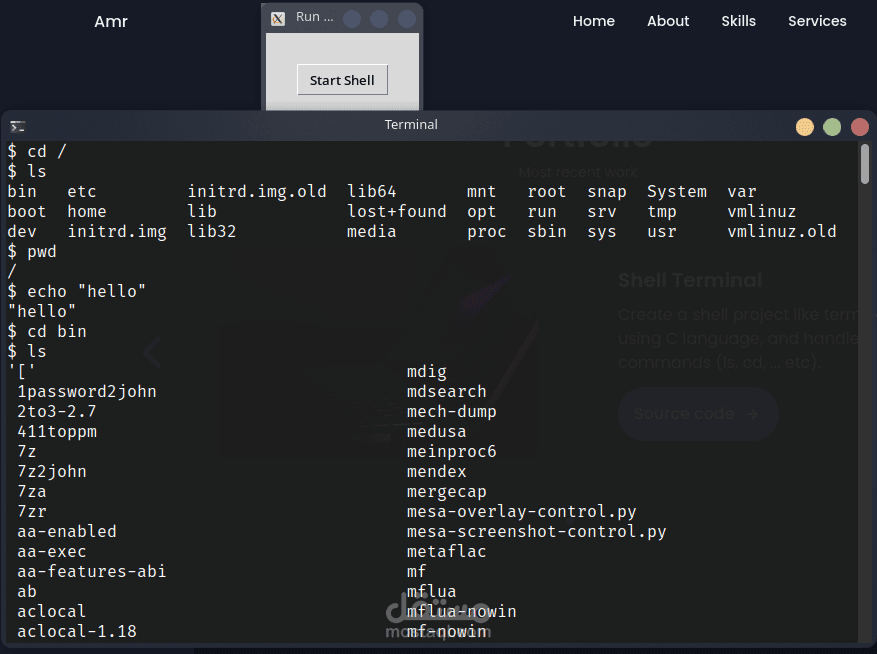877x654 pixels.
Task: Maximize the Terminal with the green button
Action: [x=832, y=127]
